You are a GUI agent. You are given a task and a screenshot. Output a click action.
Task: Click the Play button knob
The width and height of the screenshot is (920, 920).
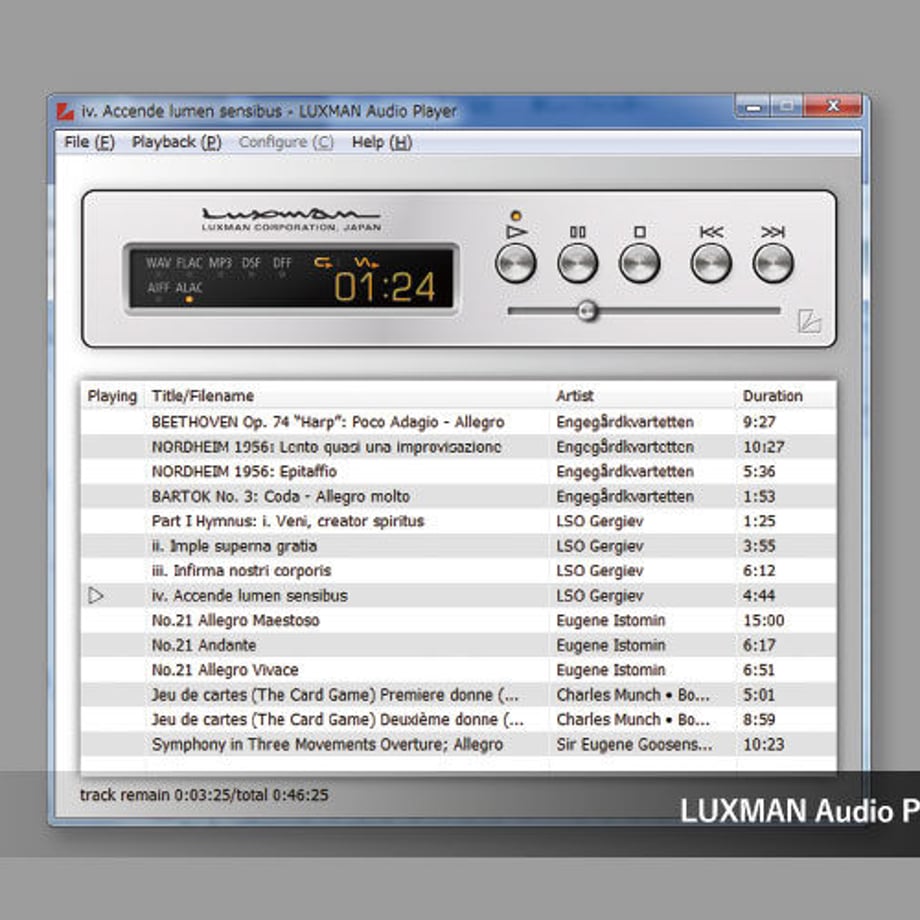click(x=515, y=263)
